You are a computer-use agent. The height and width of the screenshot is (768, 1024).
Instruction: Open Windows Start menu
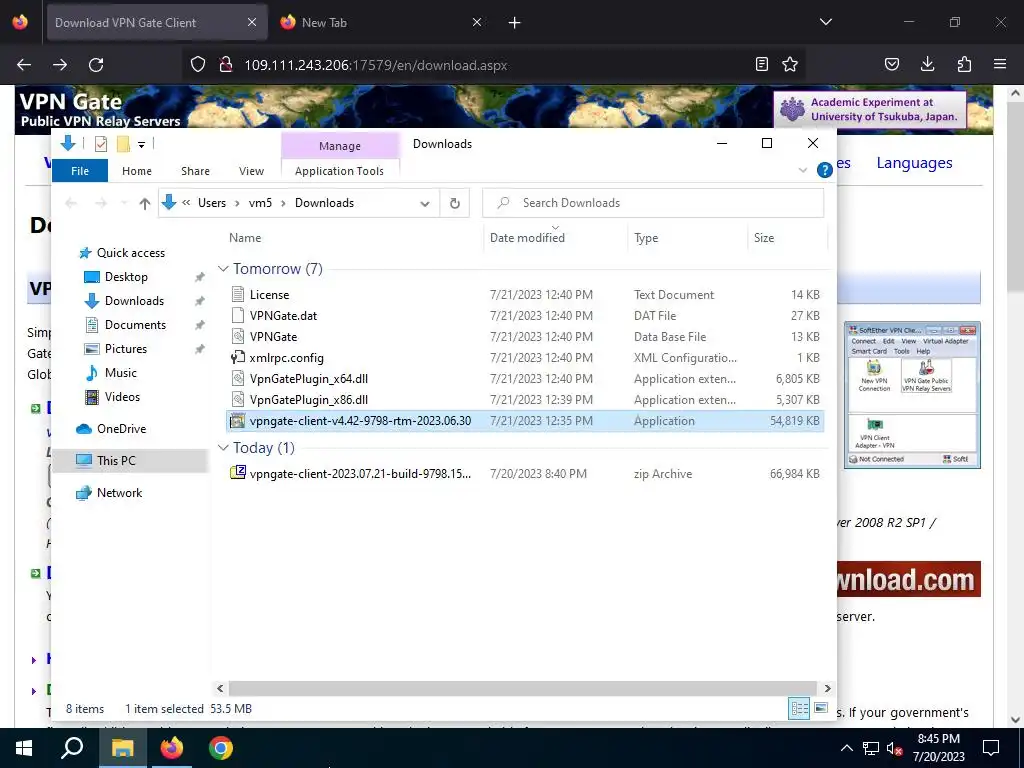coord(24,748)
